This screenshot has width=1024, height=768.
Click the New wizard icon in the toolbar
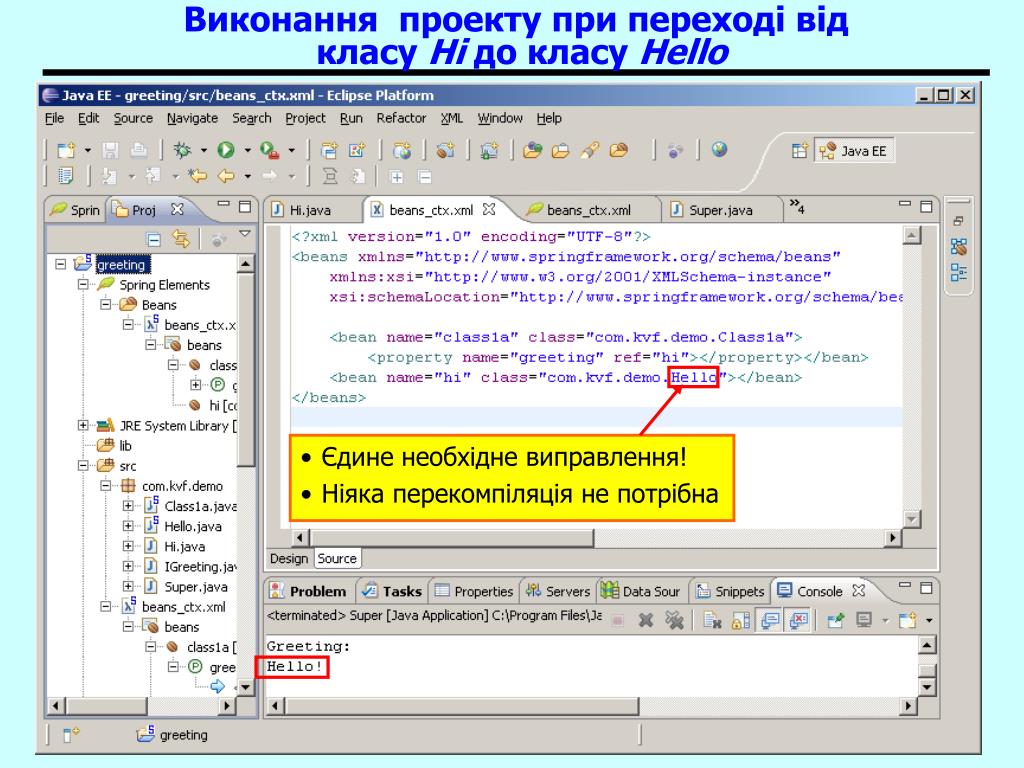tap(66, 150)
